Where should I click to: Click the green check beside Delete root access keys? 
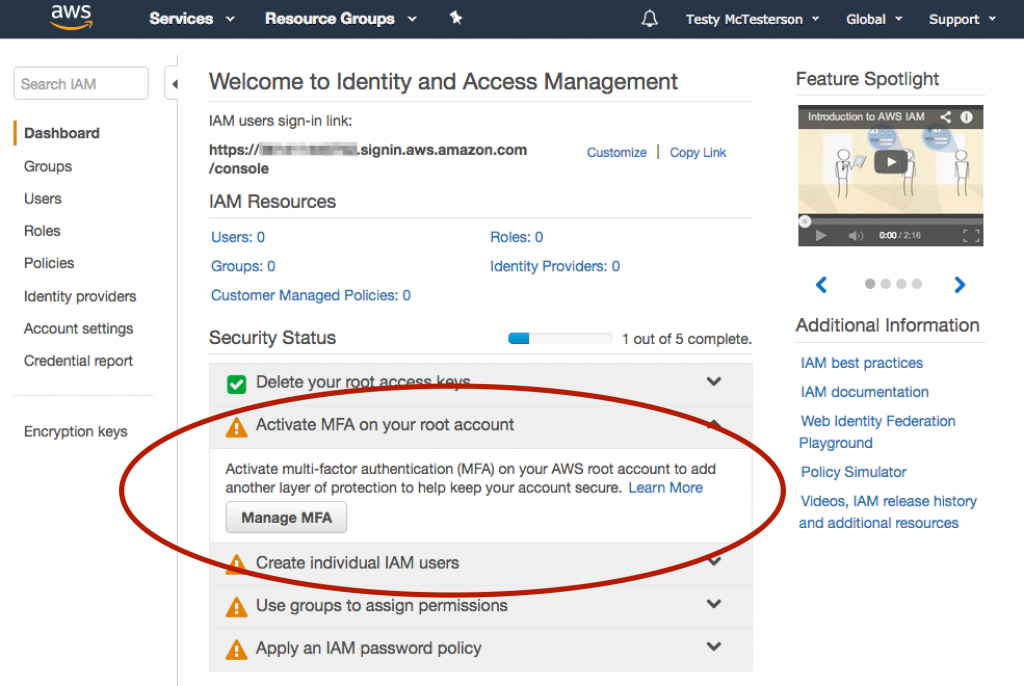coord(236,384)
